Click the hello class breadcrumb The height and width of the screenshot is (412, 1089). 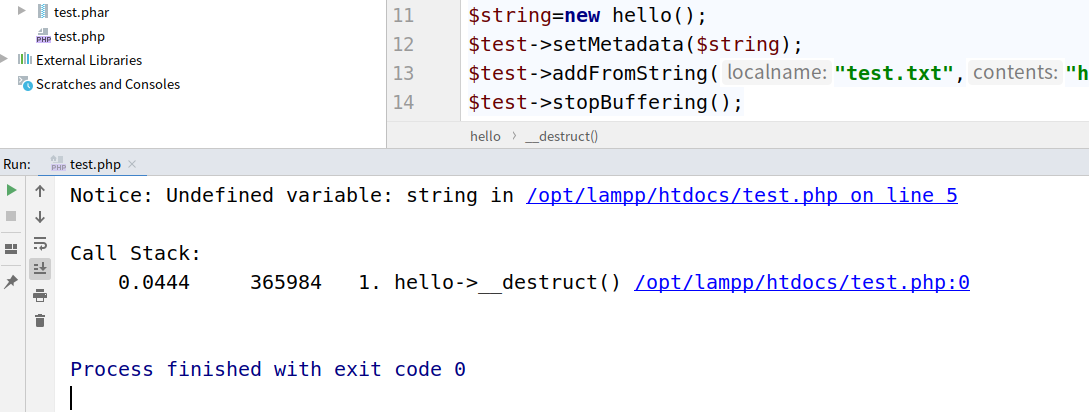(x=485, y=136)
